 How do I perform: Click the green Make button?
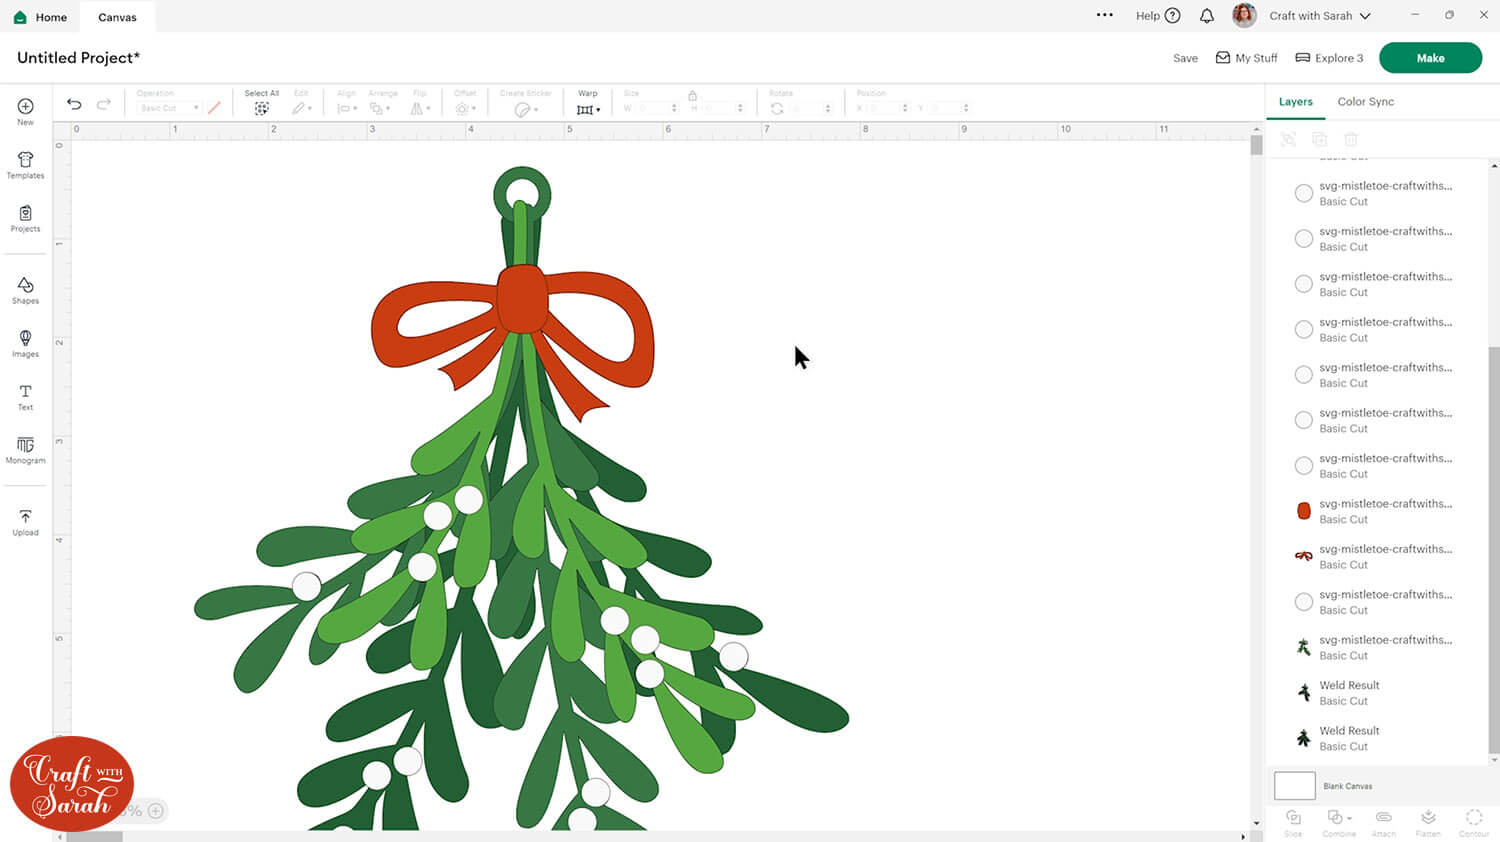(1430, 58)
